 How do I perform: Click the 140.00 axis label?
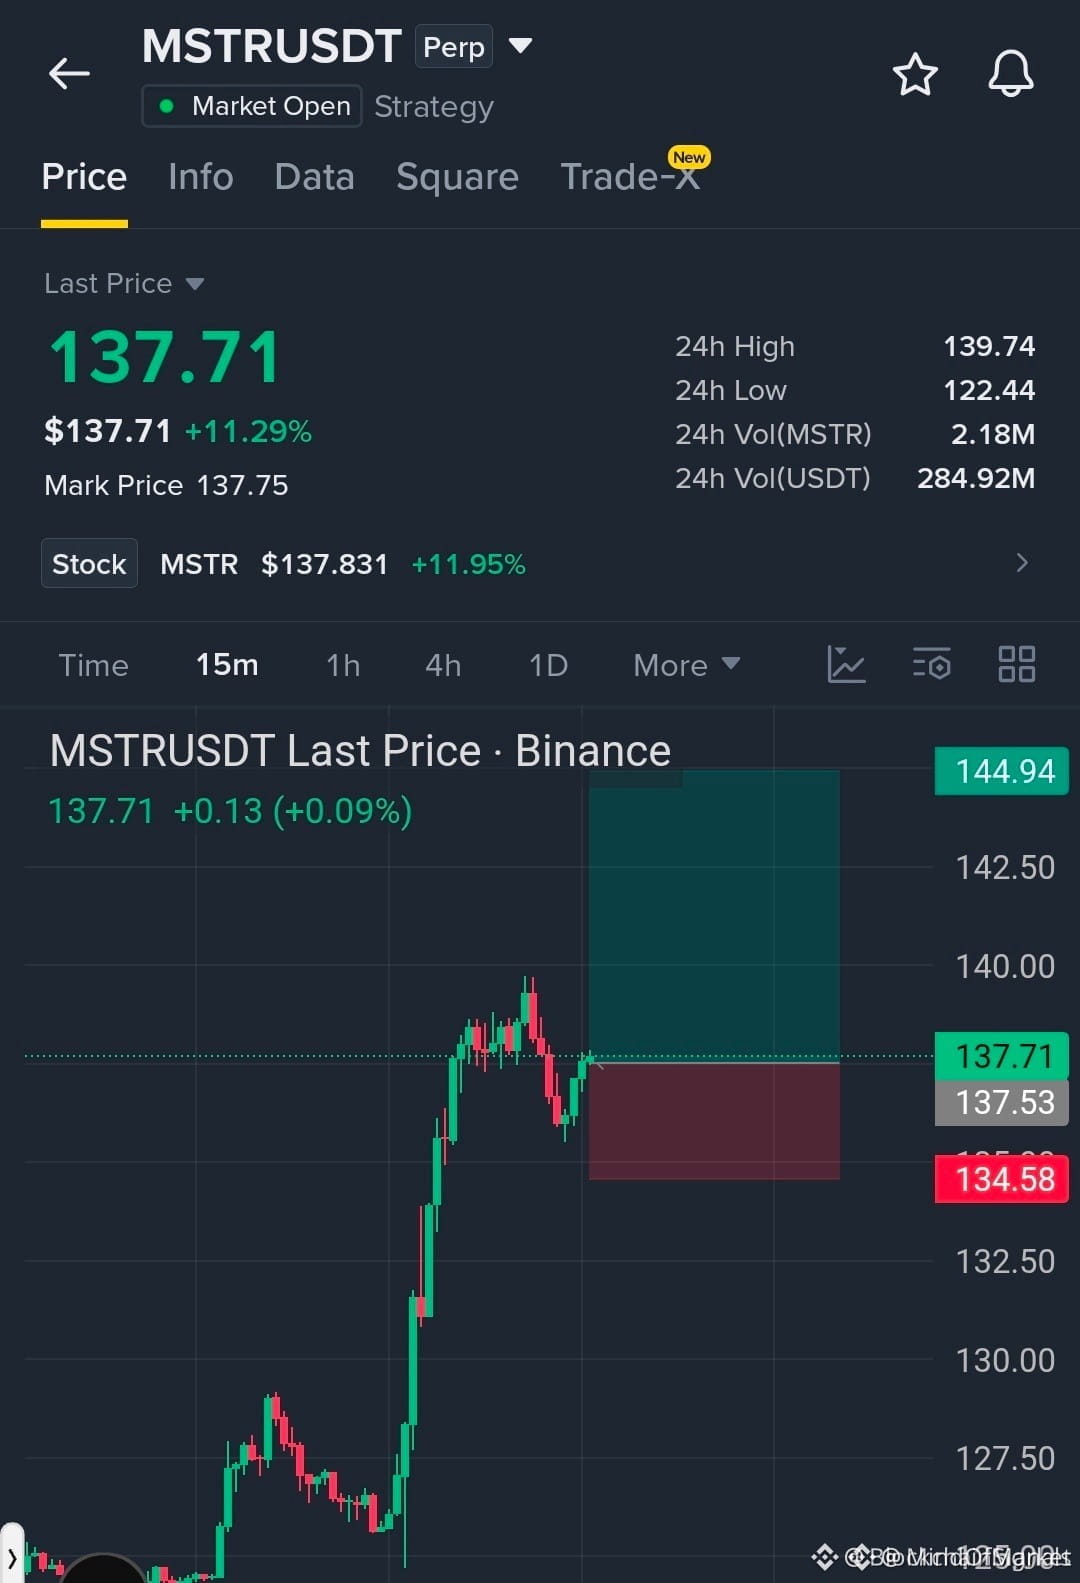(1005, 966)
